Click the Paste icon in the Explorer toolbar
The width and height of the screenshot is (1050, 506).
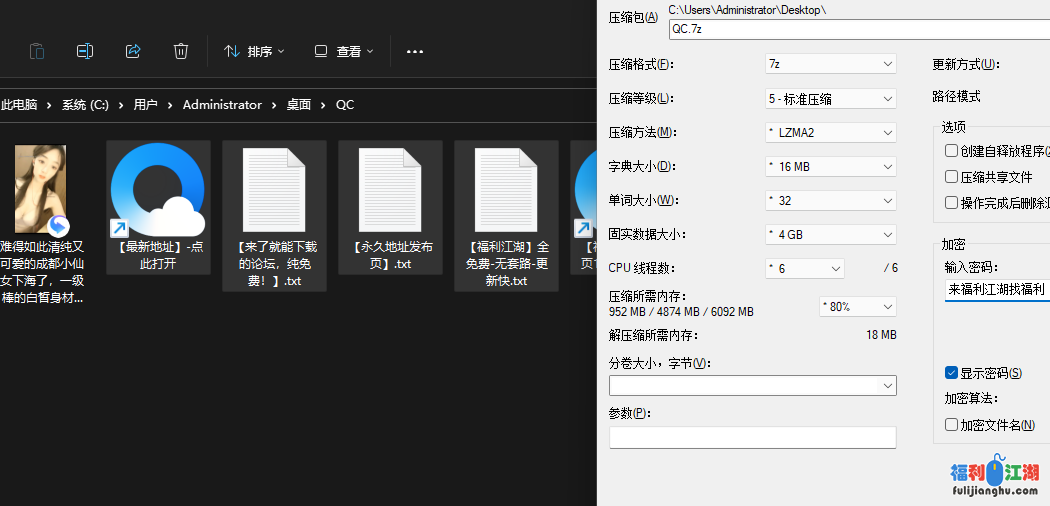[37, 51]
